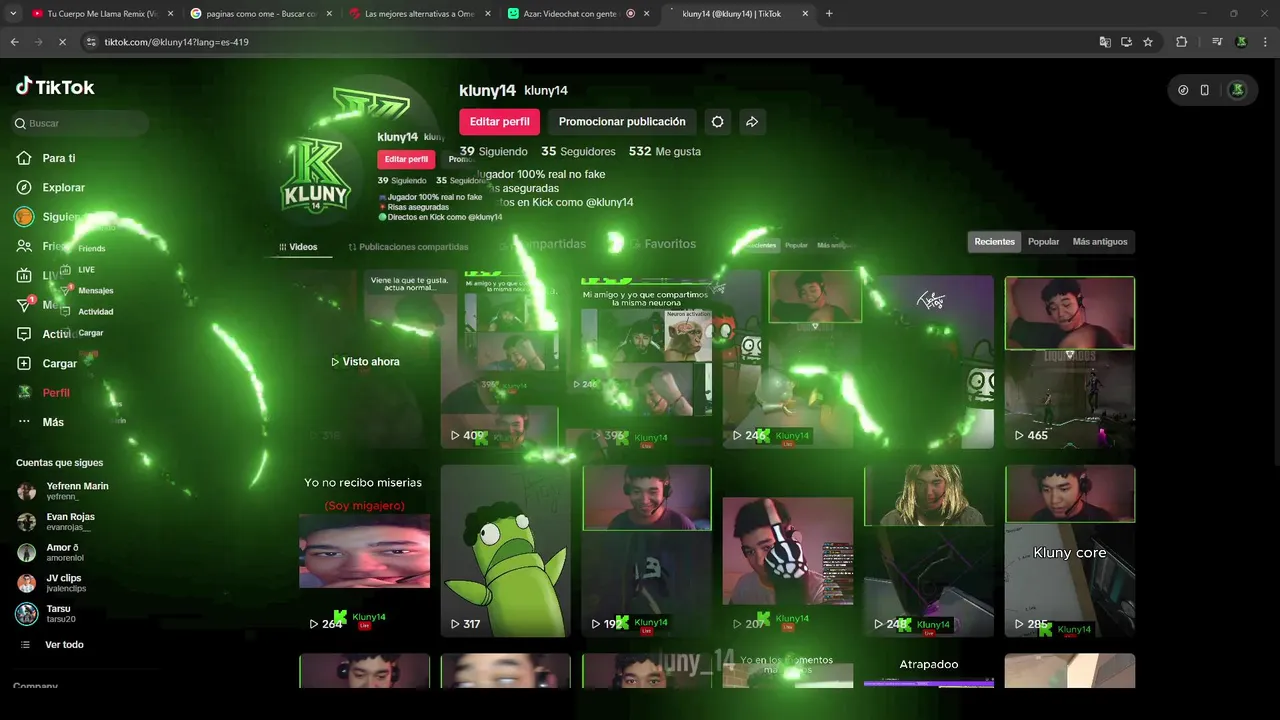The height and width of the screenshot is (720, 1280).
Task: Click the profile settings gear icon
Action: click(717, 122)
